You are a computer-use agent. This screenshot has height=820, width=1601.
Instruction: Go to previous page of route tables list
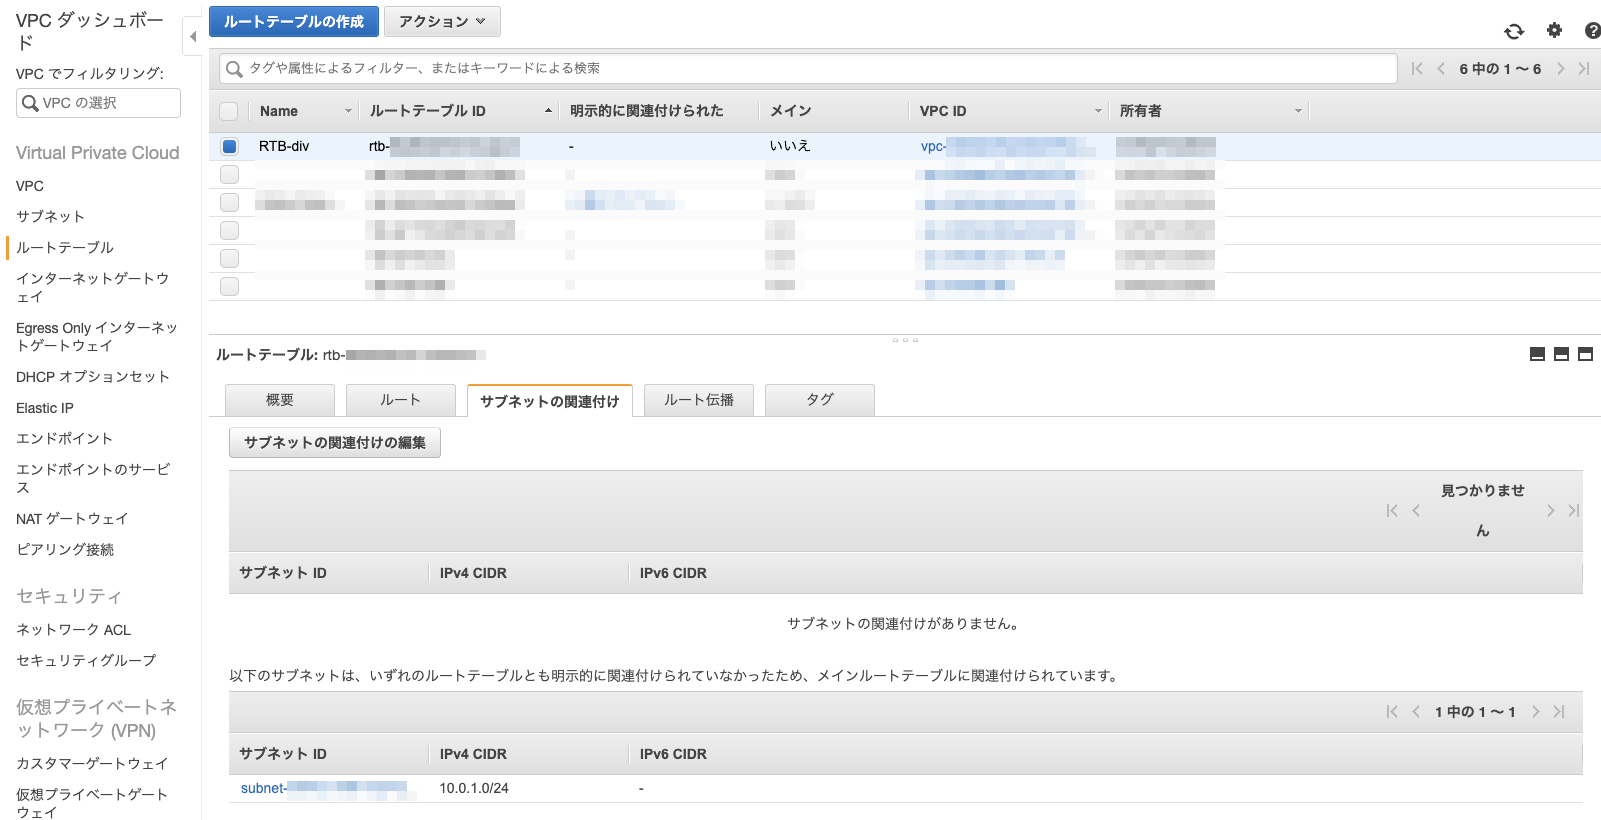click(x=1441, y=69)
